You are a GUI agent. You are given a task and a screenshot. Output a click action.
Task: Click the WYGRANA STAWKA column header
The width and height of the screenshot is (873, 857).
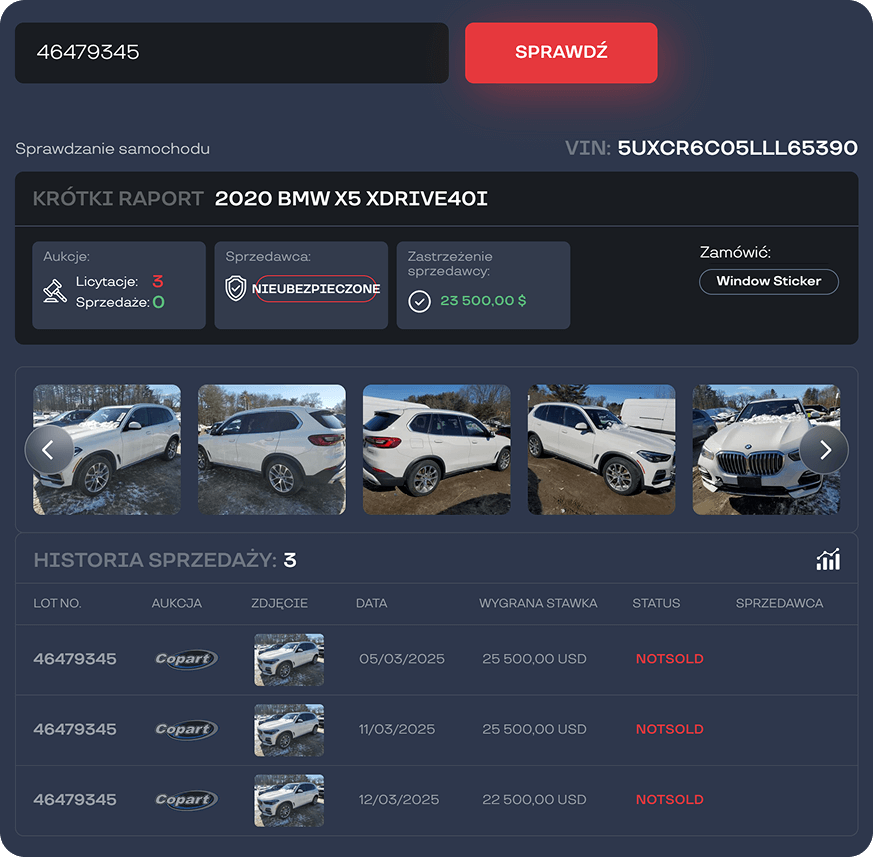tap(538, 603)
